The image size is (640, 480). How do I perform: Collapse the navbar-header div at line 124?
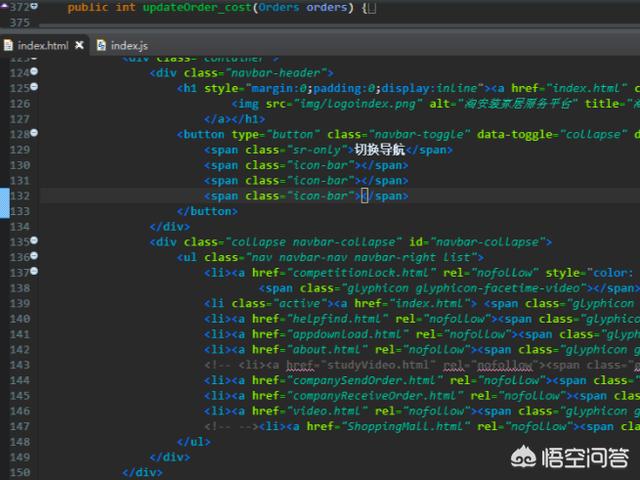coord(34,71)
